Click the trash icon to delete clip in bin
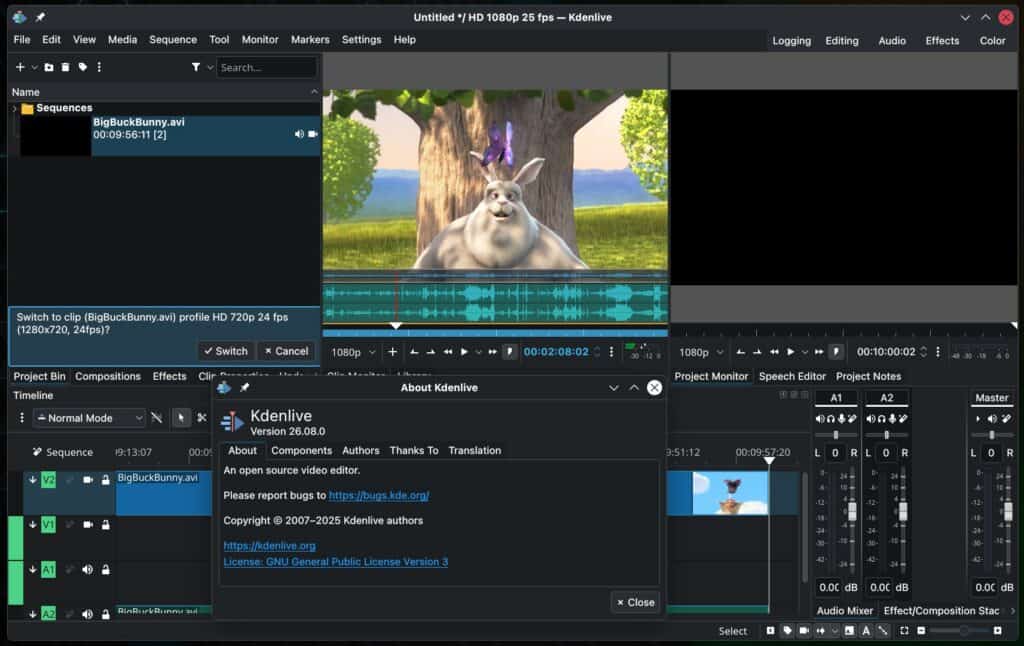This screenshot has height=646, width=1024. (65, 67)
